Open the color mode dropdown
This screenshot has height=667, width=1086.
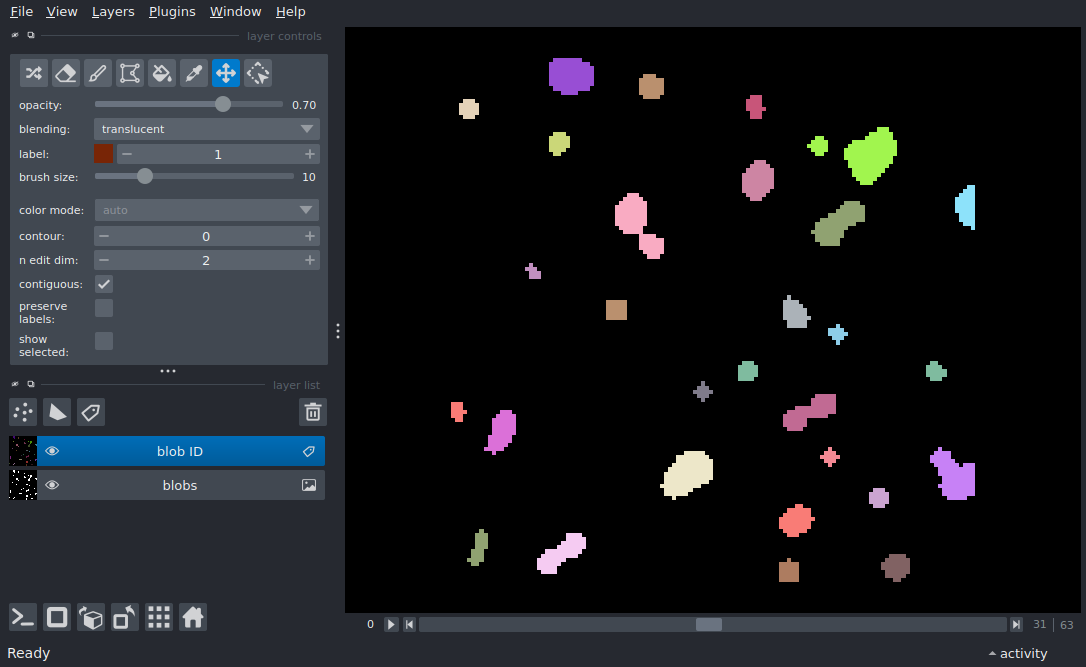click(x=206, y=210)
